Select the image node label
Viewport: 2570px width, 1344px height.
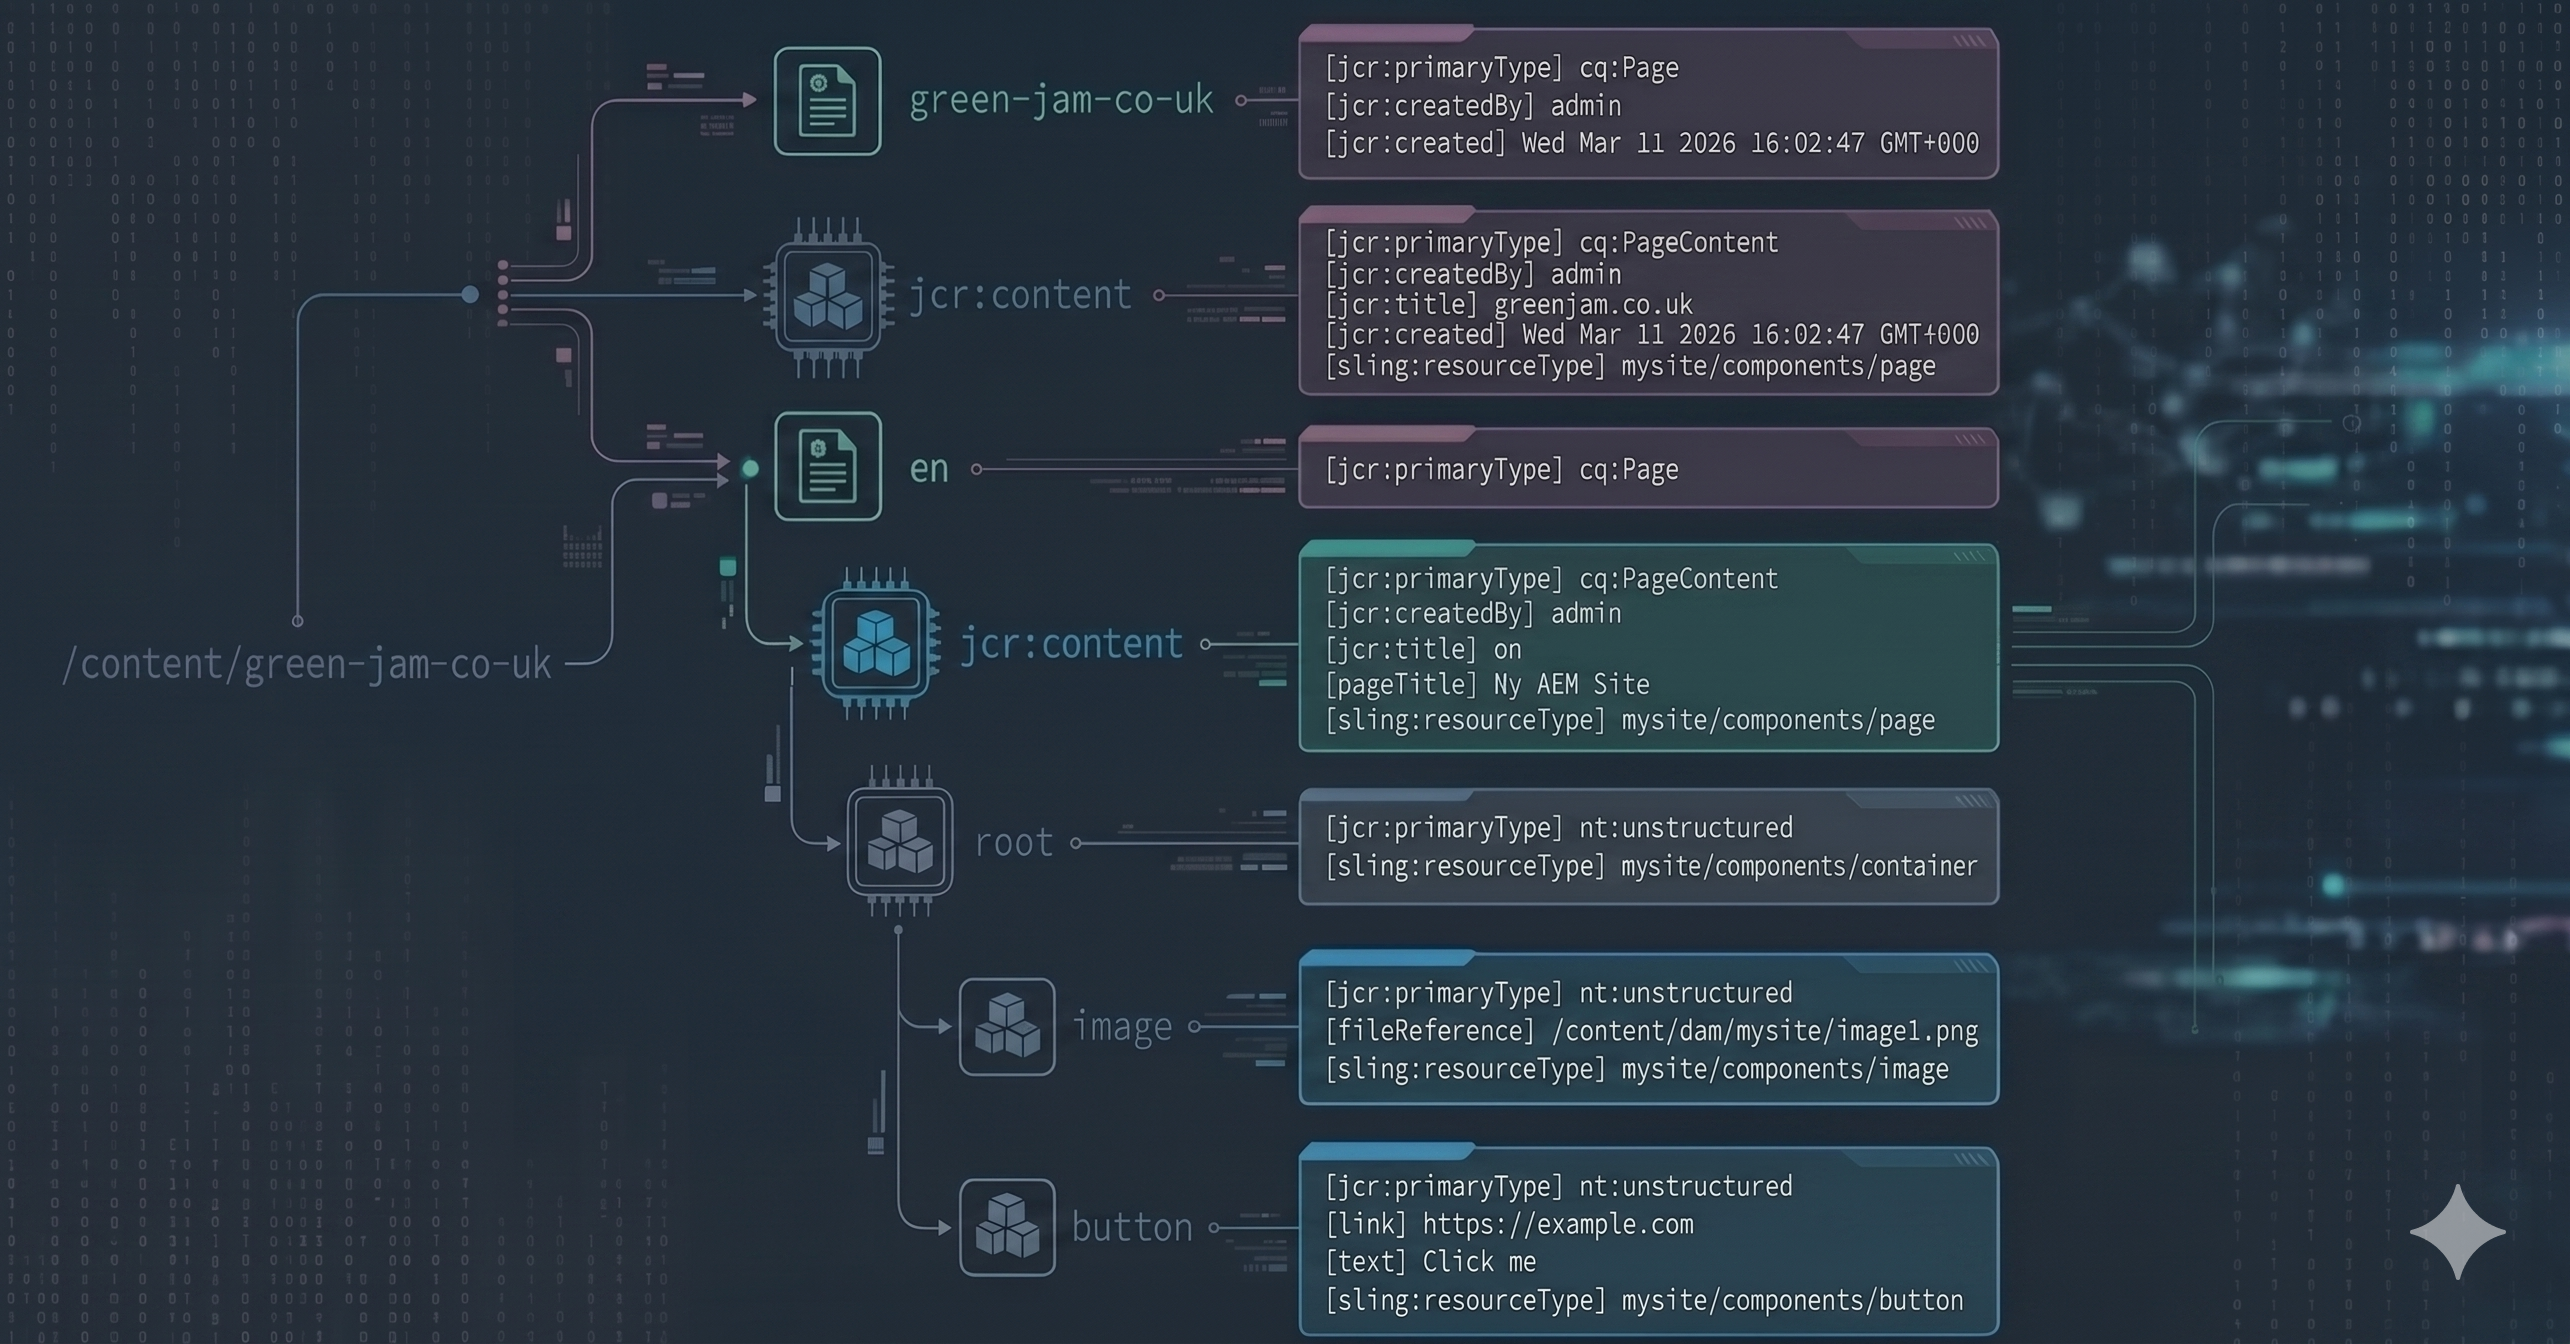tap(1122, 1027)
